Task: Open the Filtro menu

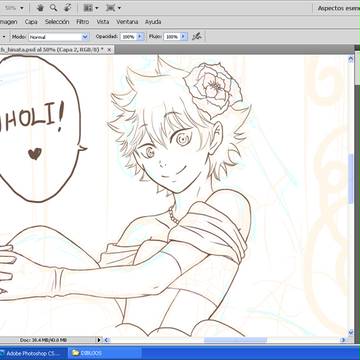Action: (83, 22)
